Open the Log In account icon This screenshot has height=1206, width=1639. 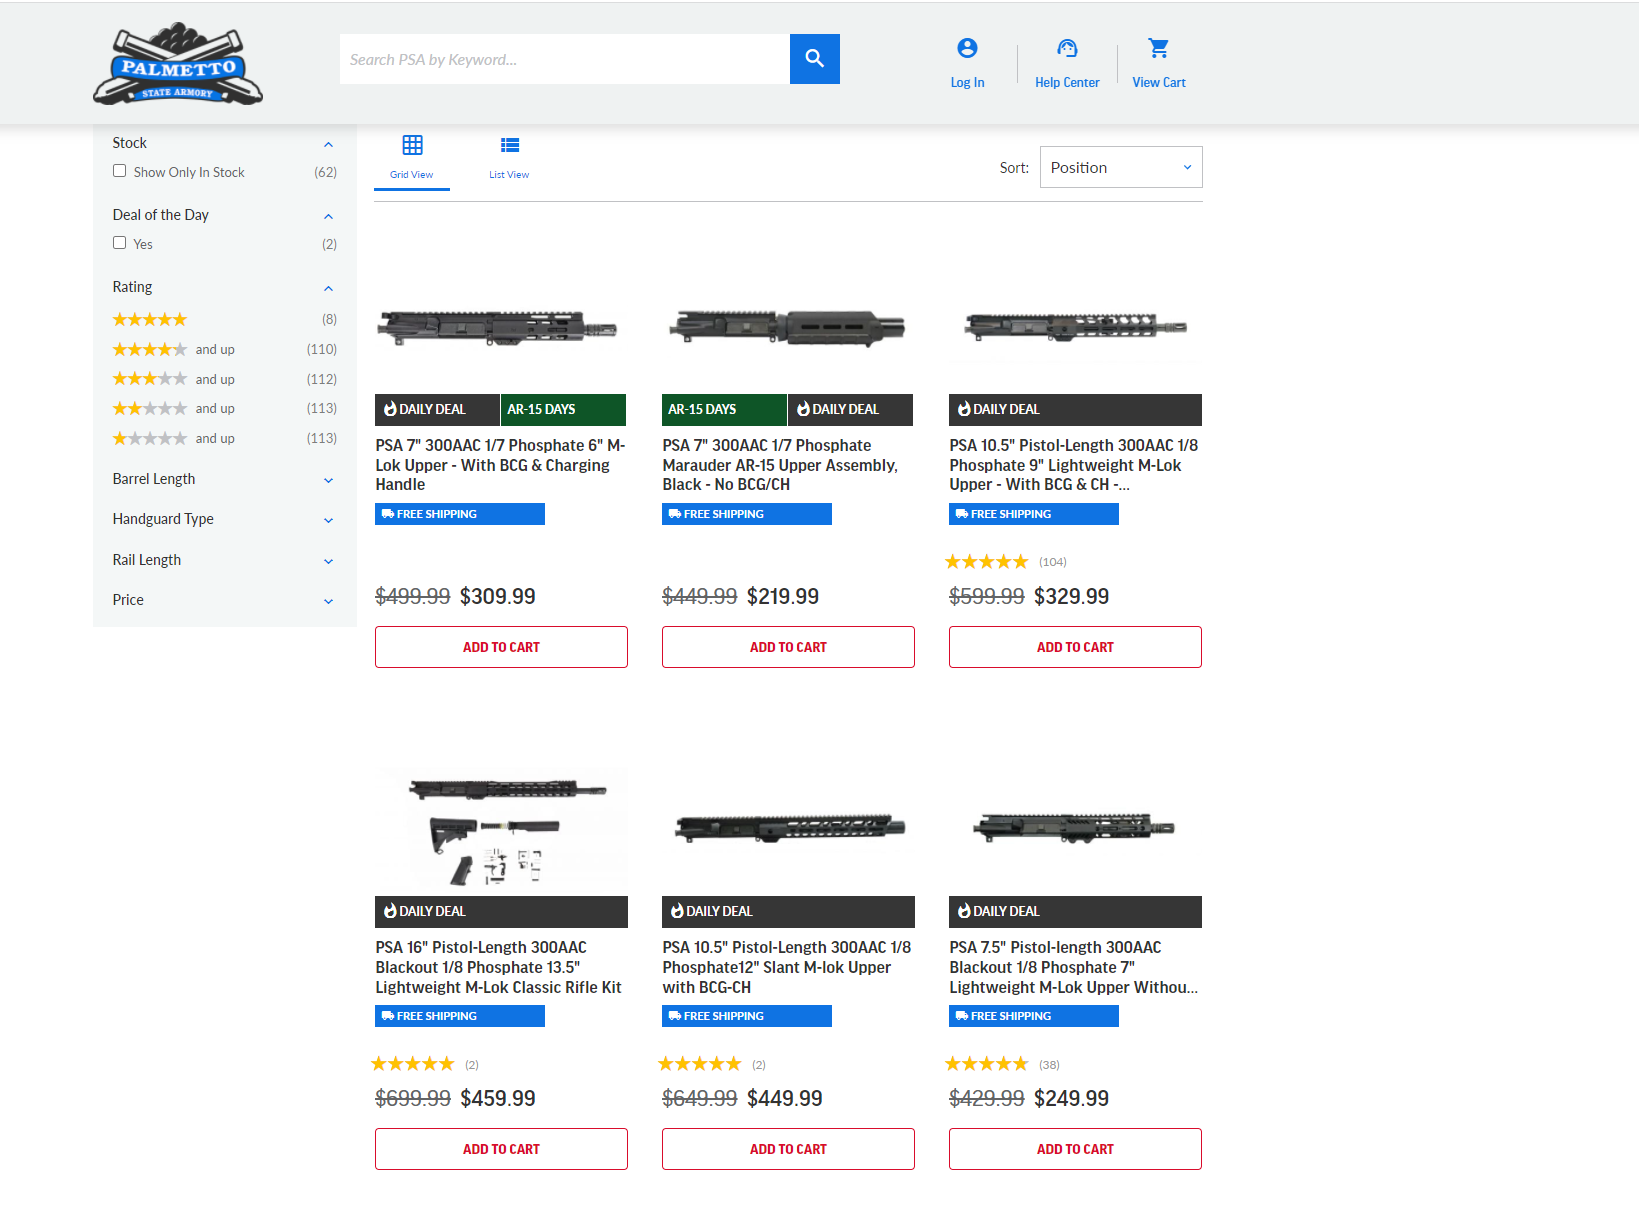tap(967, 48)
